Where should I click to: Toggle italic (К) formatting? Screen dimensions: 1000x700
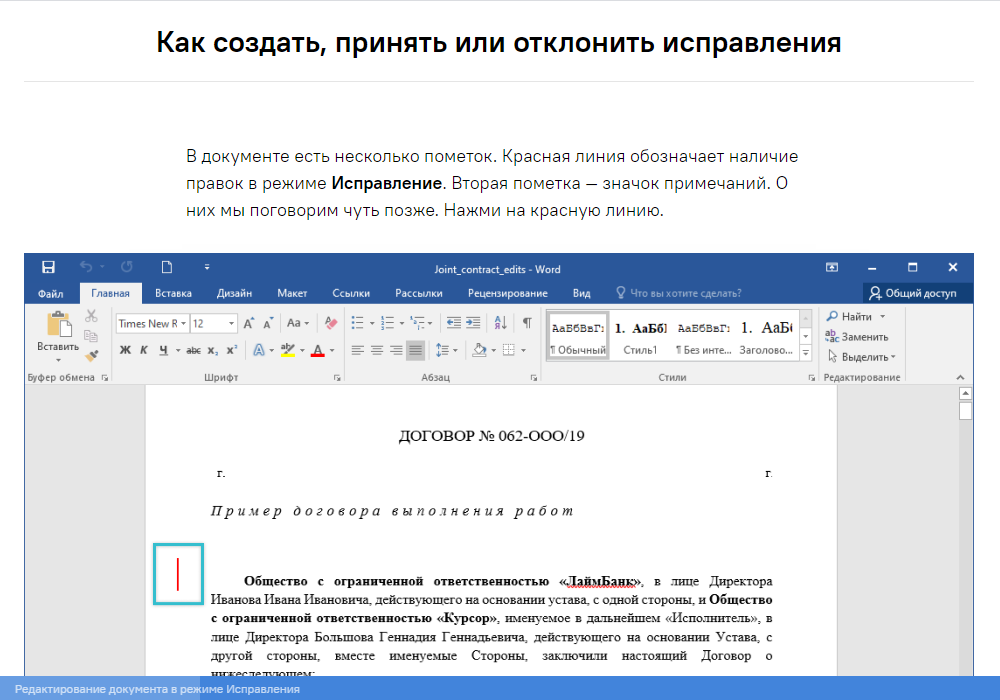click(144, 350)
